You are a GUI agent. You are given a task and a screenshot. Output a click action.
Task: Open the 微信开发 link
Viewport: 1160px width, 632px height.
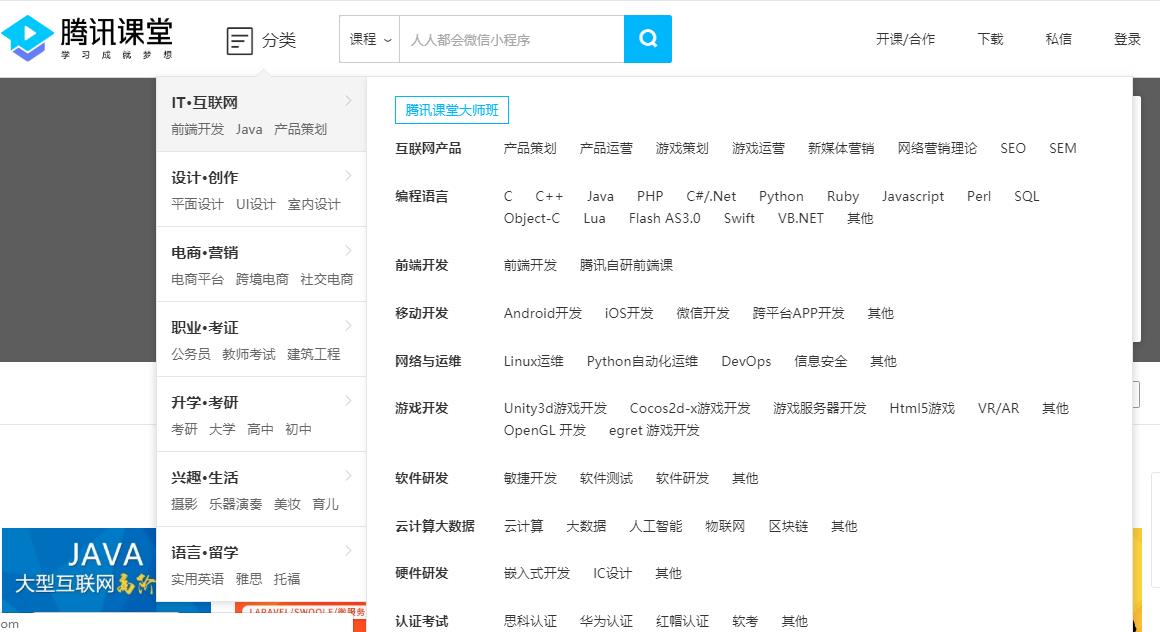[703, 313]
